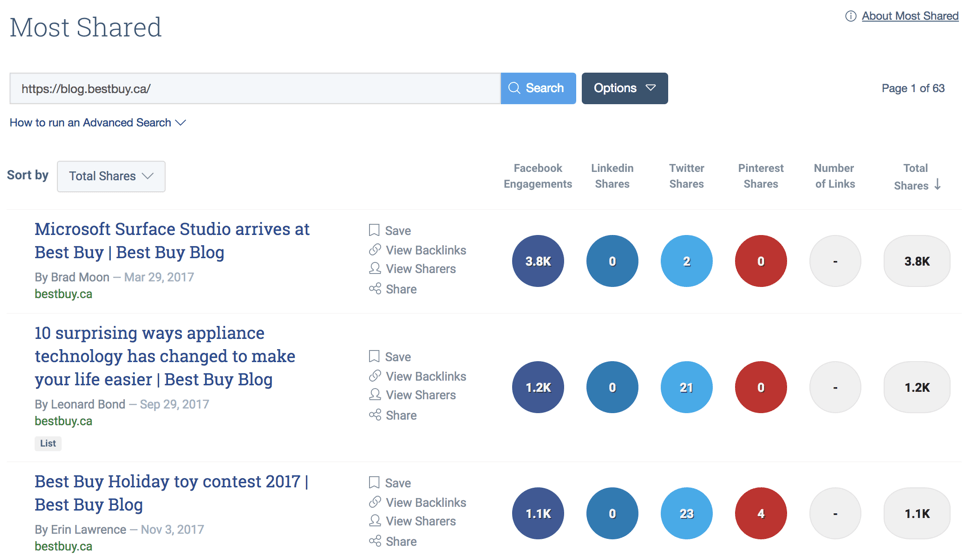This screenshot has height=560, width=975.
Task: Sort by Total Shares column header
Action: point(916,176)
